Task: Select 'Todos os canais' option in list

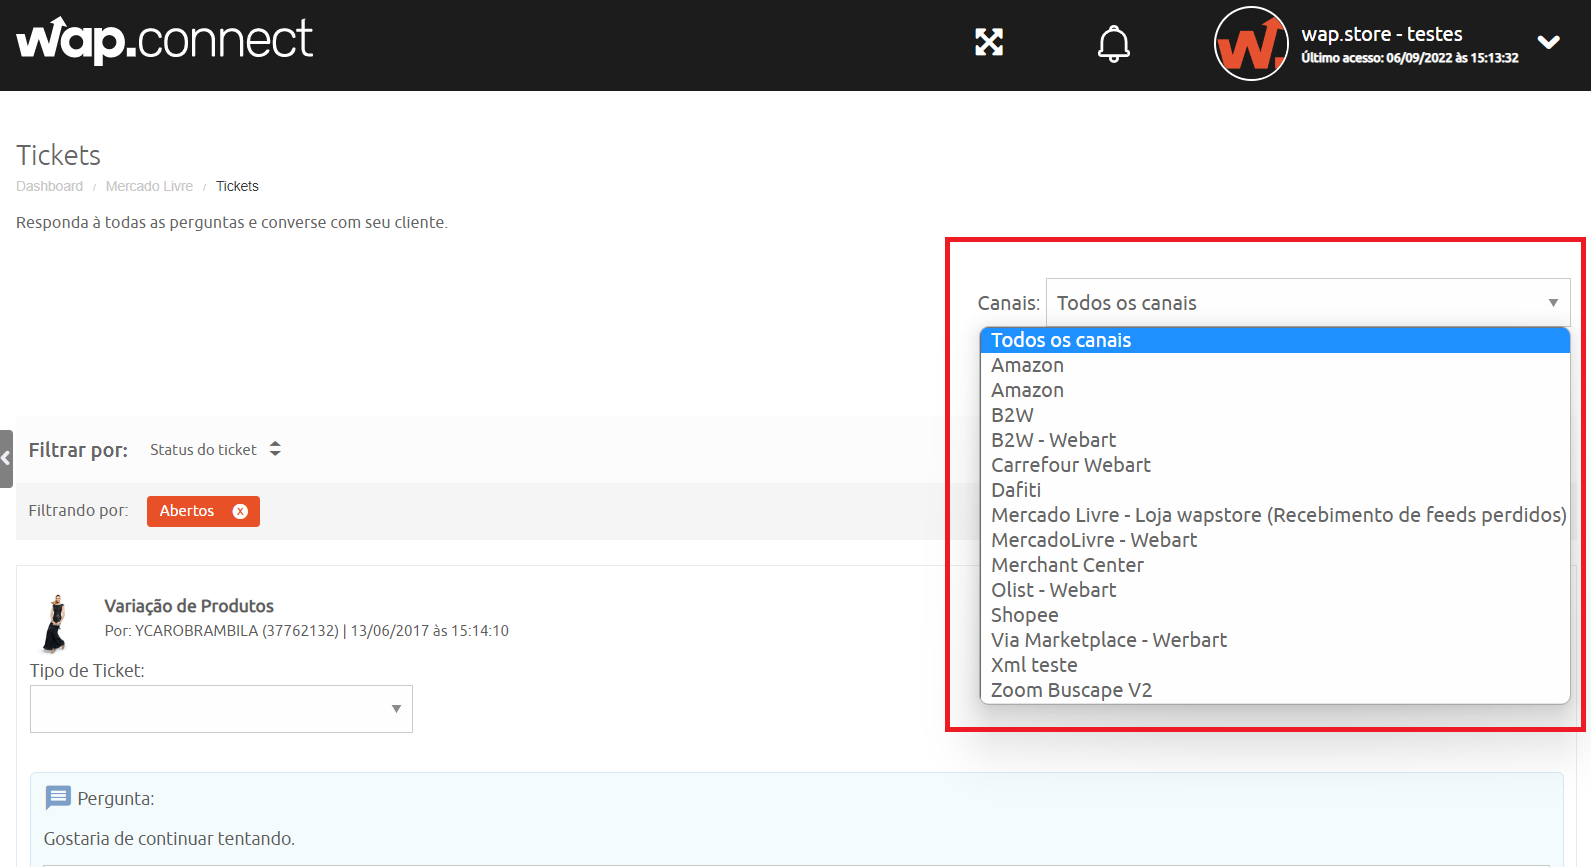Action: tap(1275, 340)
